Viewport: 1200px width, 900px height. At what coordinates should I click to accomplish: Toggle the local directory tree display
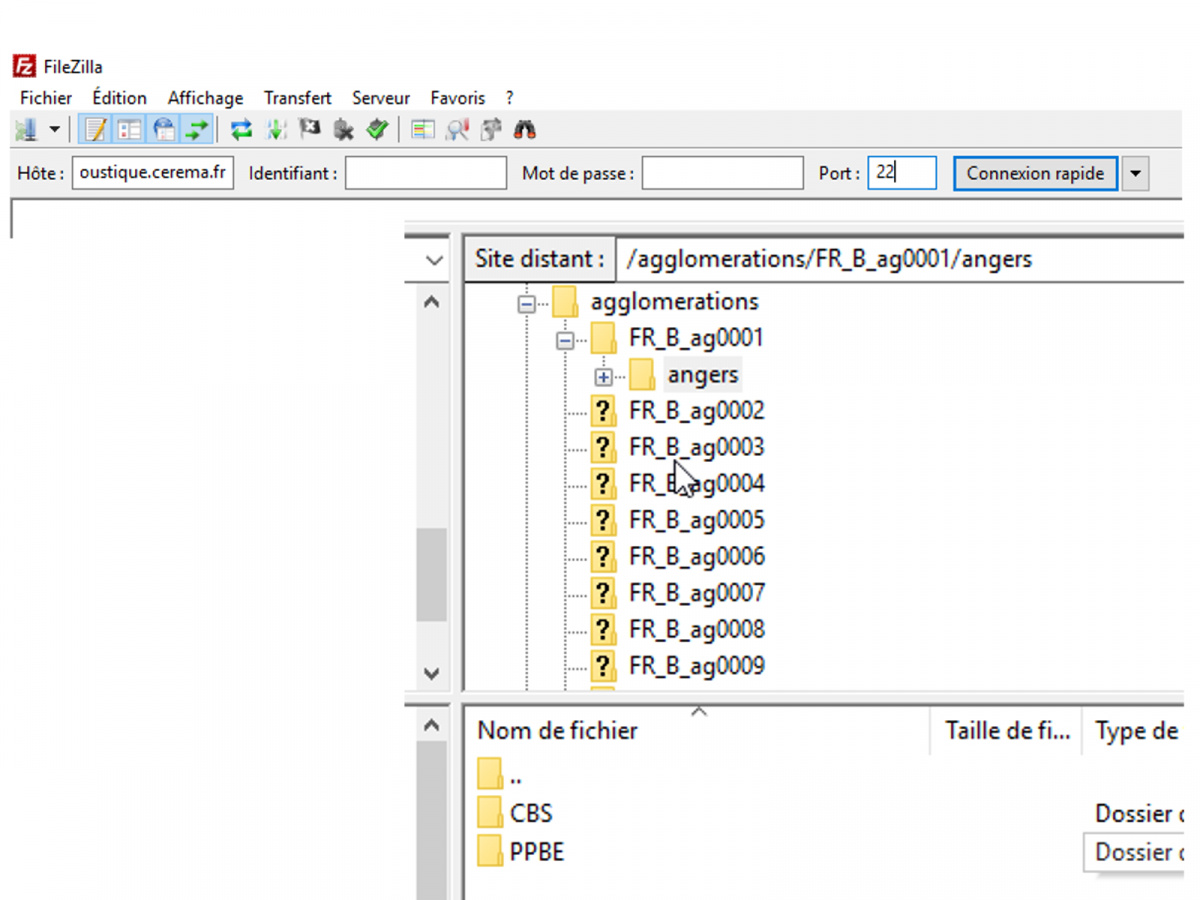(129, 129)
